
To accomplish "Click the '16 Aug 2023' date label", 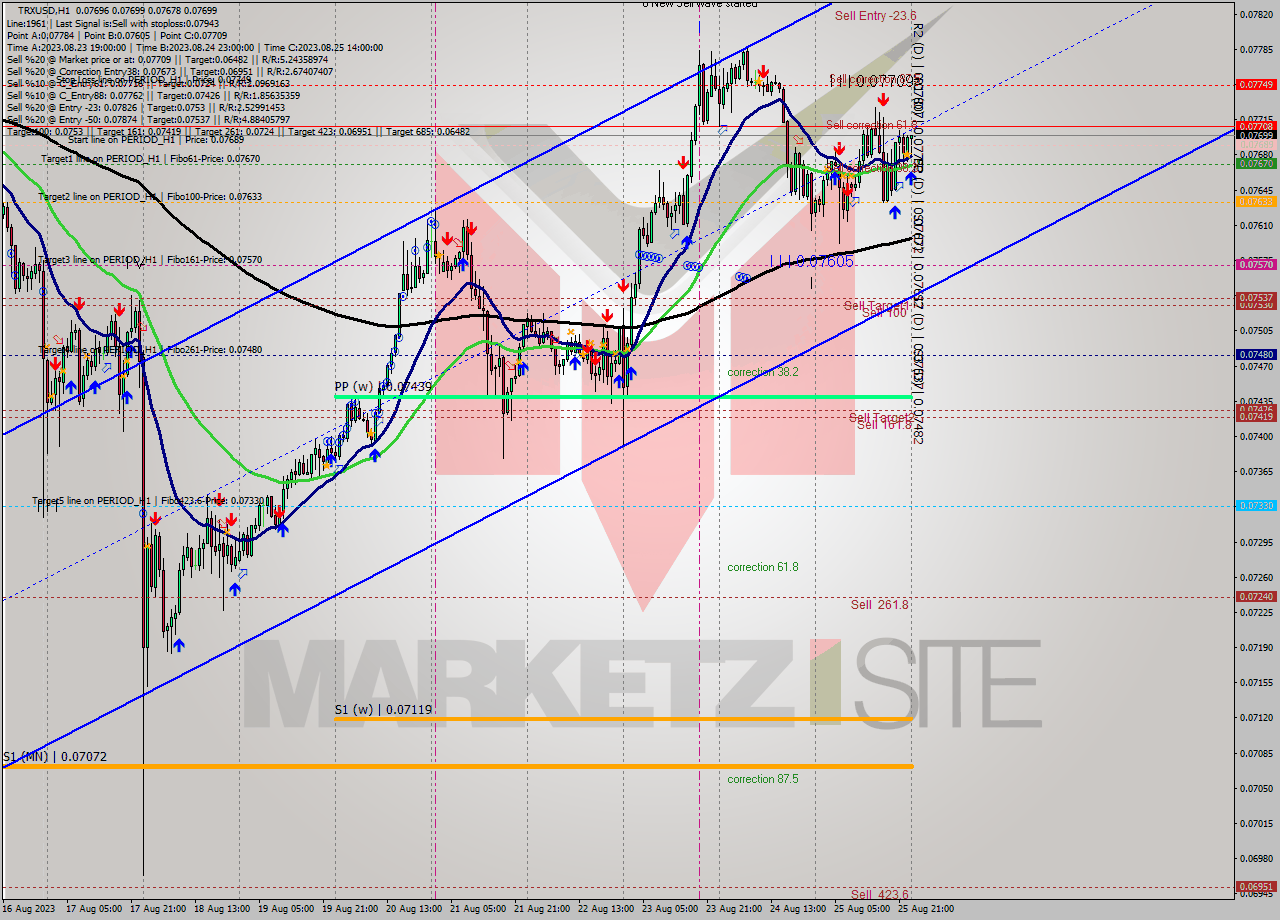I will pyautogui.click(x=28, y=909).
